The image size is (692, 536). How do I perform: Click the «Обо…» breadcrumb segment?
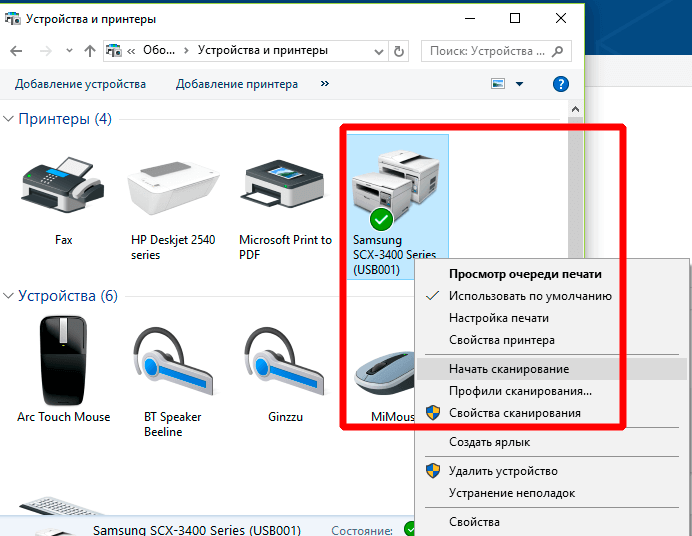click(159, 50)
